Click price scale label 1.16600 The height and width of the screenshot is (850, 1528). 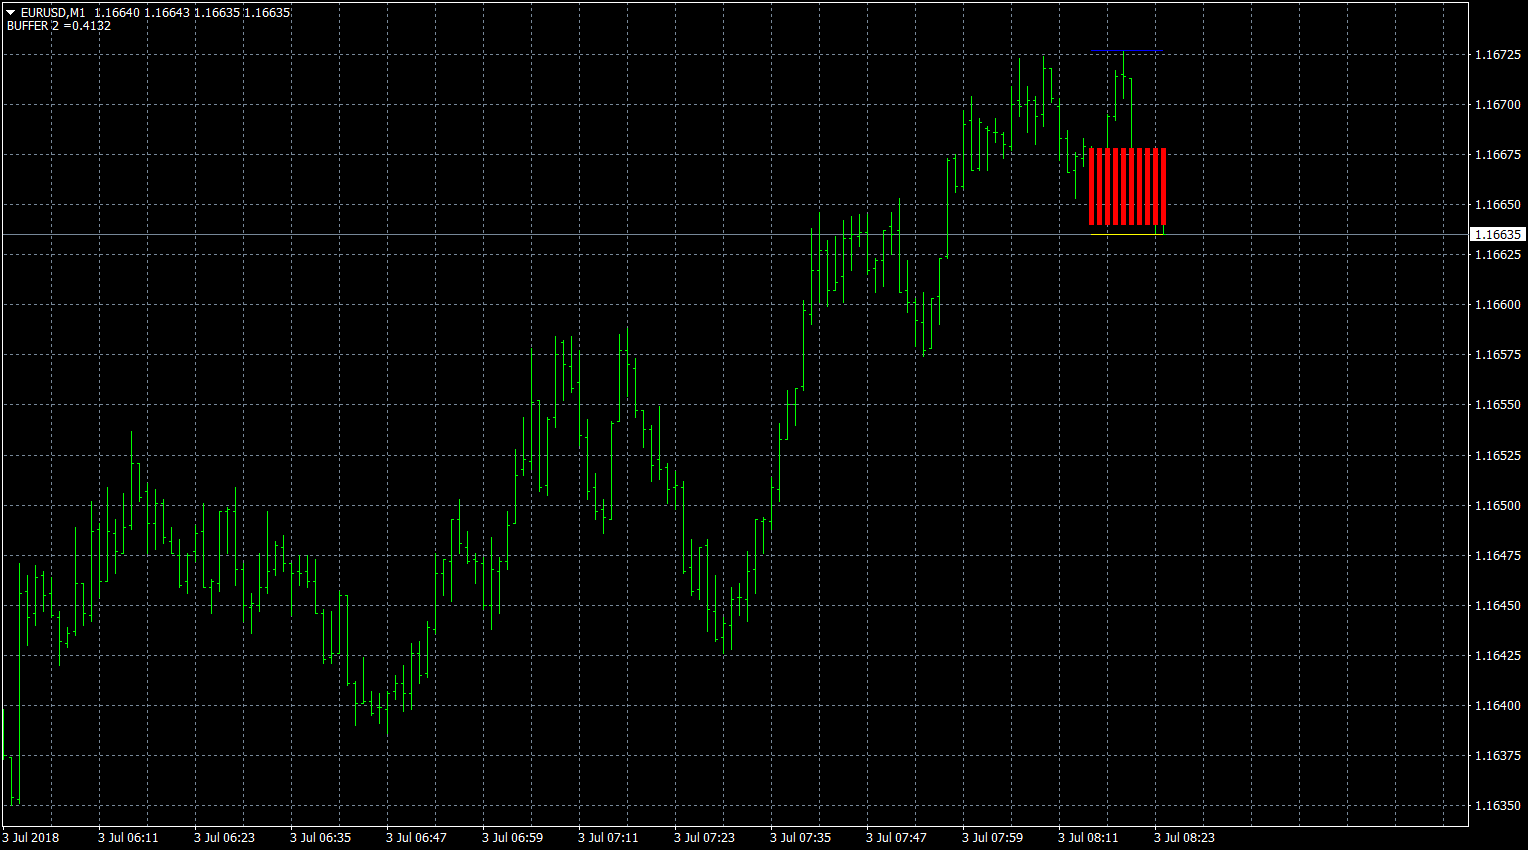point(1498,305)
